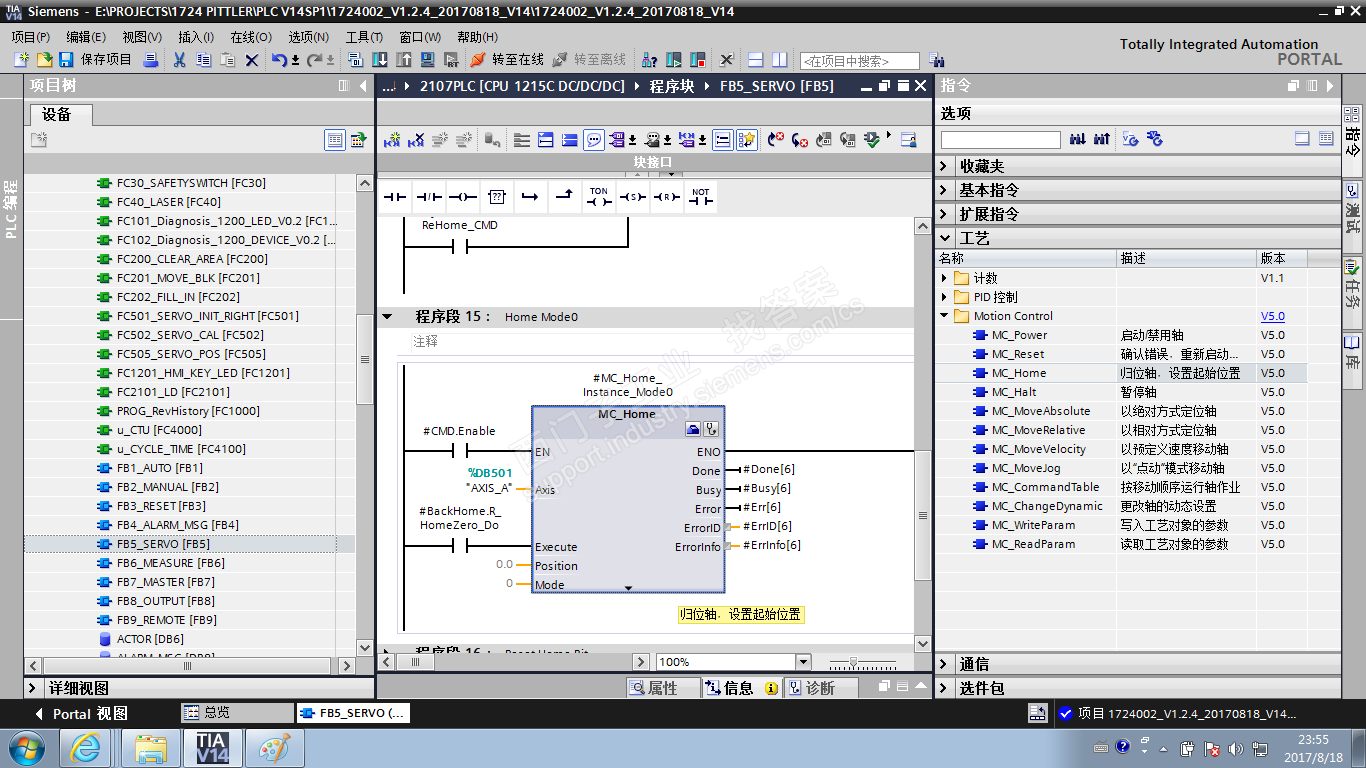Open the 工具(T) menu
The width and height of the screenshot is (1366, 768).
[364, 37]
